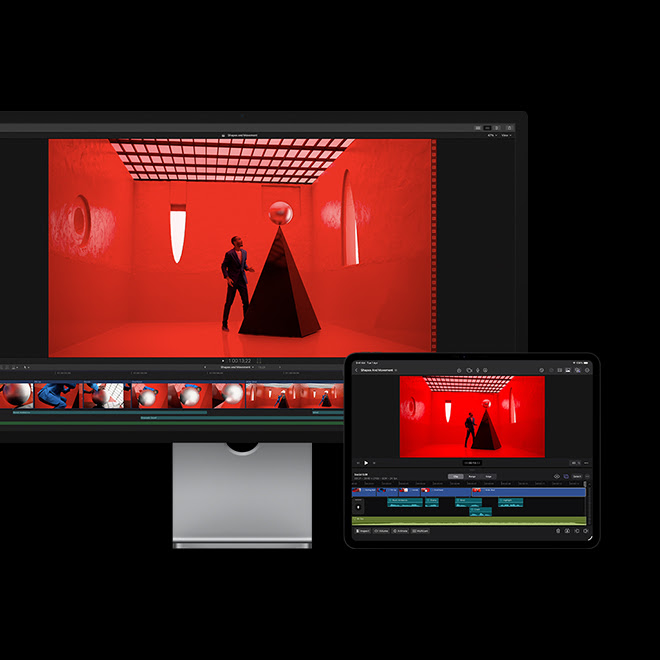Tap the last center toolbar icon after microphone
The image size is (660, 660).
[x=485, y=370]
